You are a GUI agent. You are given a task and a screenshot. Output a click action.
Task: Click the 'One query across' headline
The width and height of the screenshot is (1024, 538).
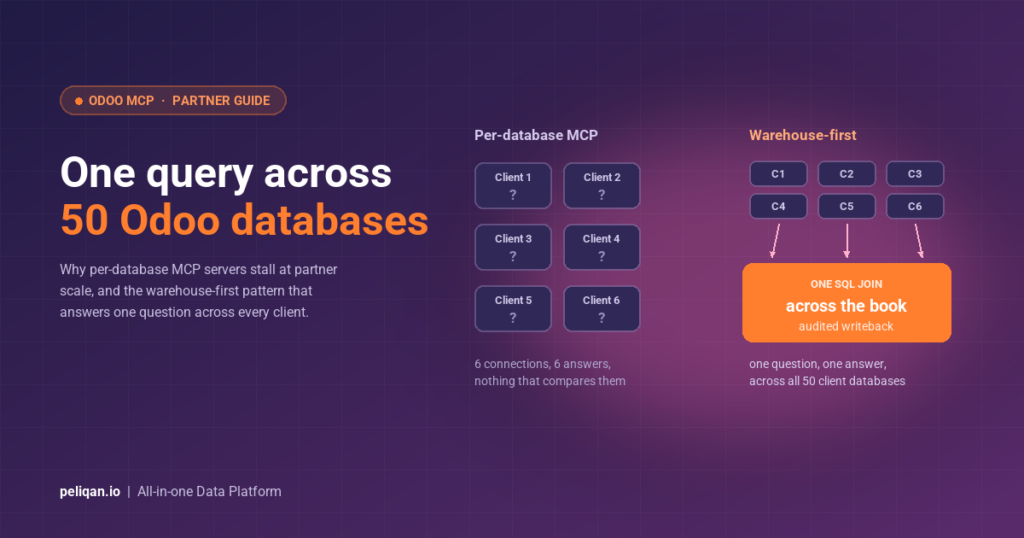tap(226, 174)
